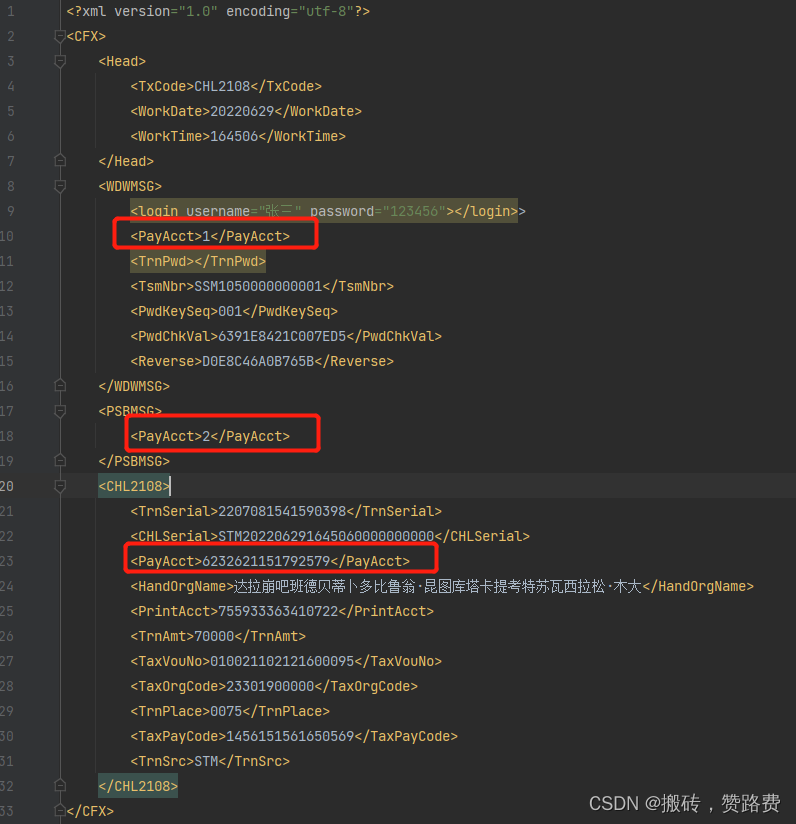796x824 pixels.
Task: Click the empty TrnPwd tag
Action: 198,261
